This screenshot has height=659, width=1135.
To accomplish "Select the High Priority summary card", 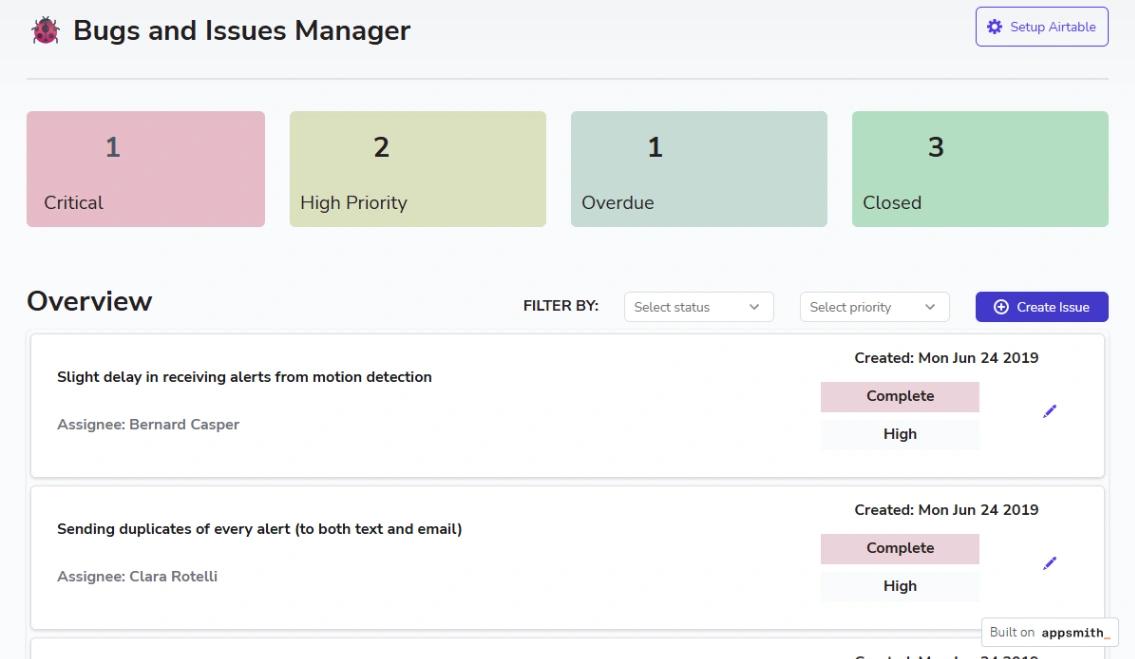I will click(418, 169).
